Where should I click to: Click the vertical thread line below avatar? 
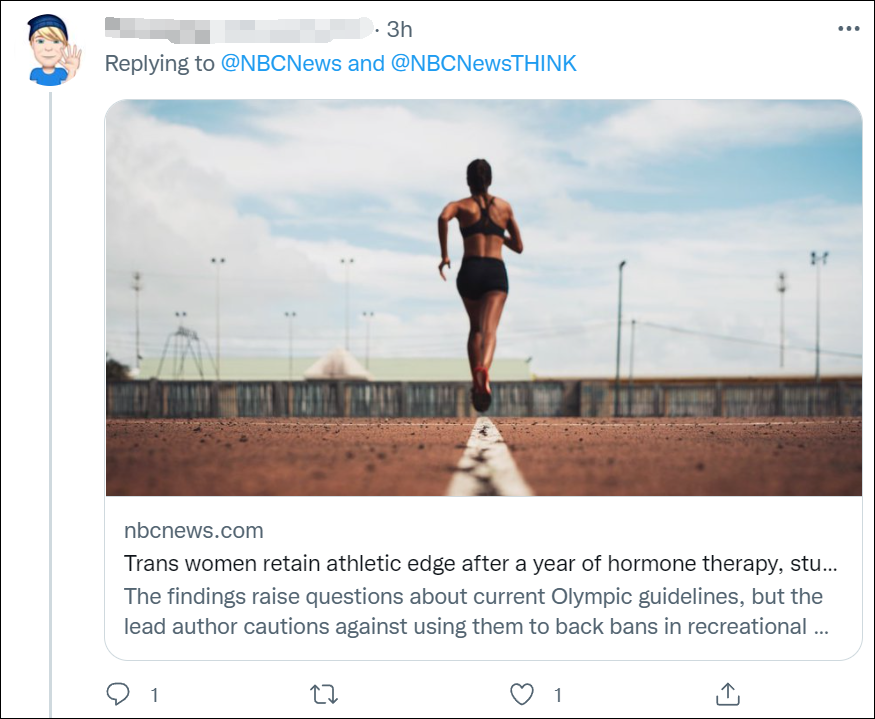click(52, 400)
